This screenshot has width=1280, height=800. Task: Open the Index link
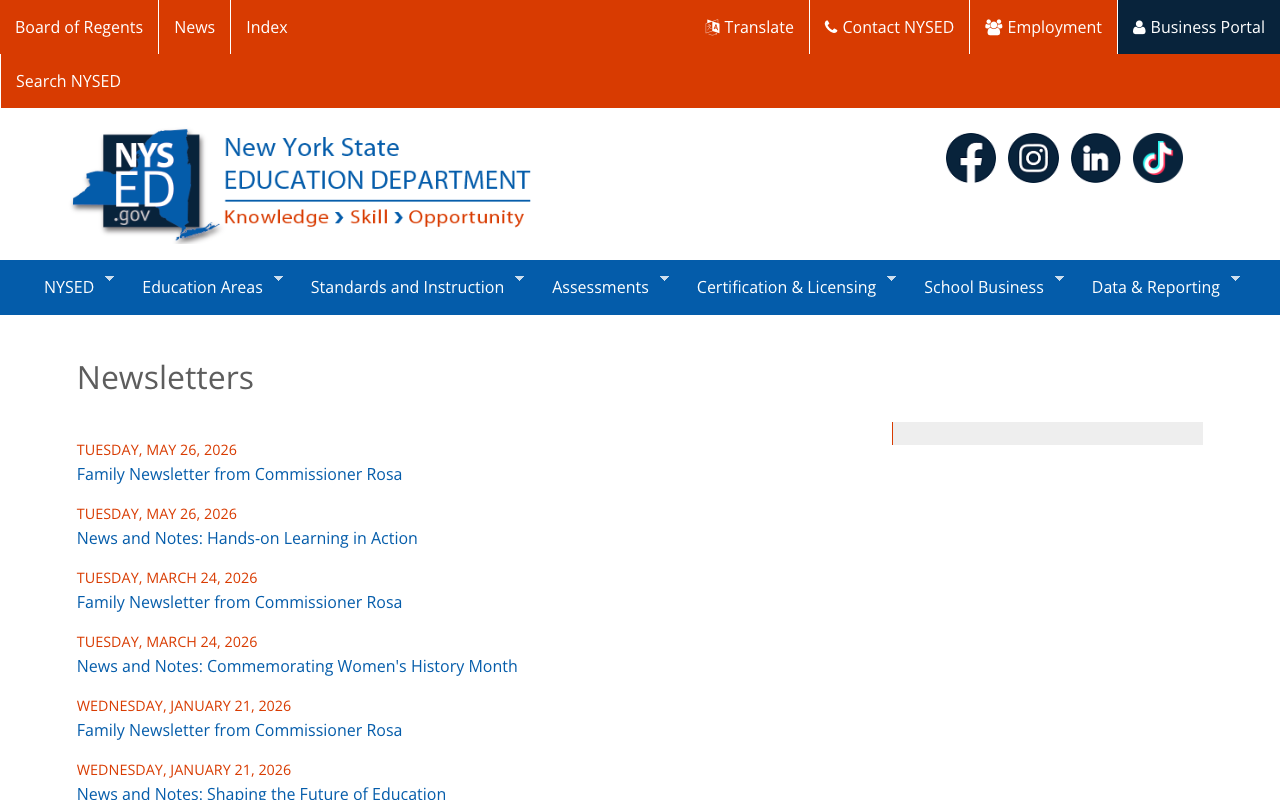click(x=267, y=27)
